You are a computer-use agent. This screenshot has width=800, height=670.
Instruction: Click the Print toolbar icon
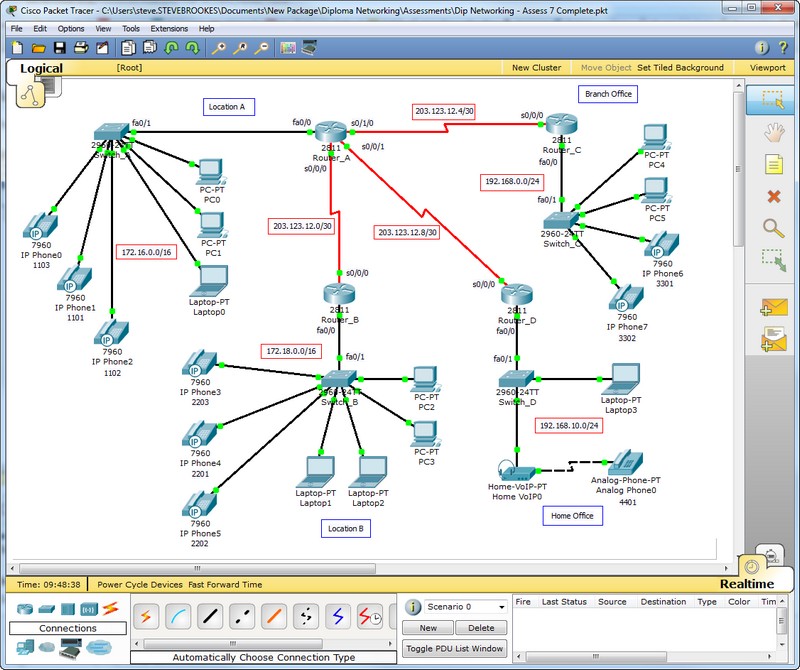pyautogui.click(x=81, y=48)
